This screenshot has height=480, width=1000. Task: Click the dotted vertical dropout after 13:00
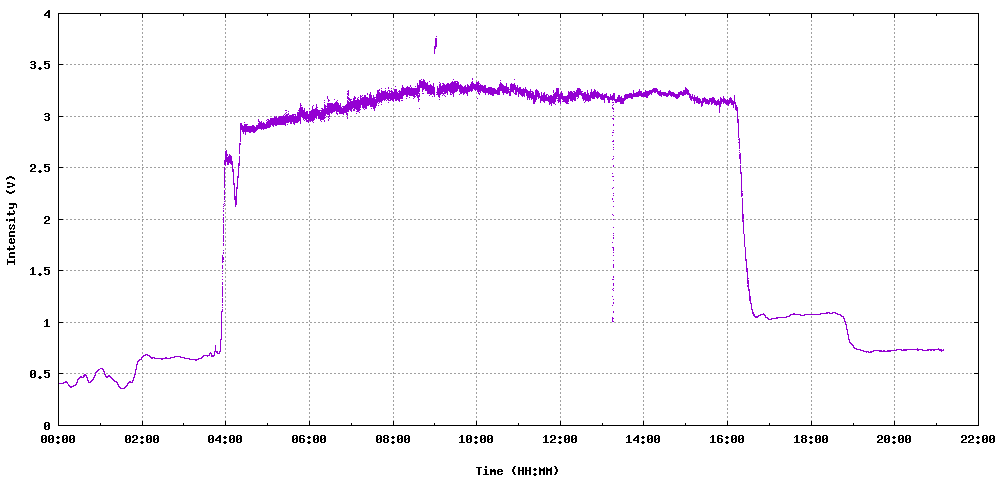click(x=612, y=220)
